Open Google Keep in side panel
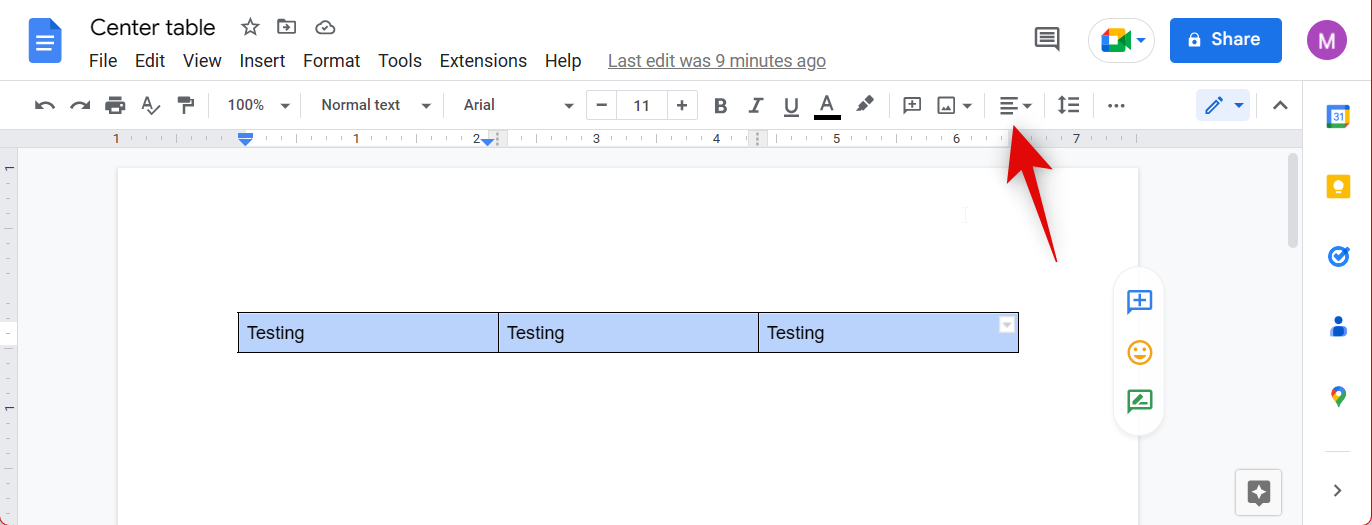 coord(1338,187)
